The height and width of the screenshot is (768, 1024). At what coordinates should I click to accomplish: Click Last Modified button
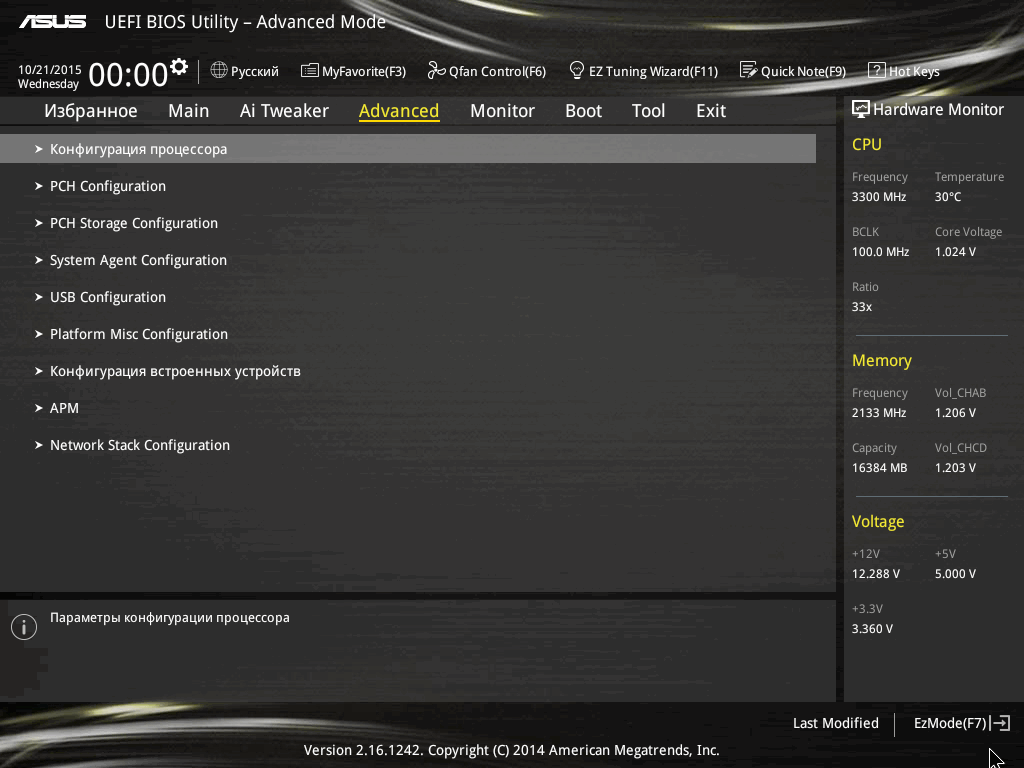(x=835, y=723)
